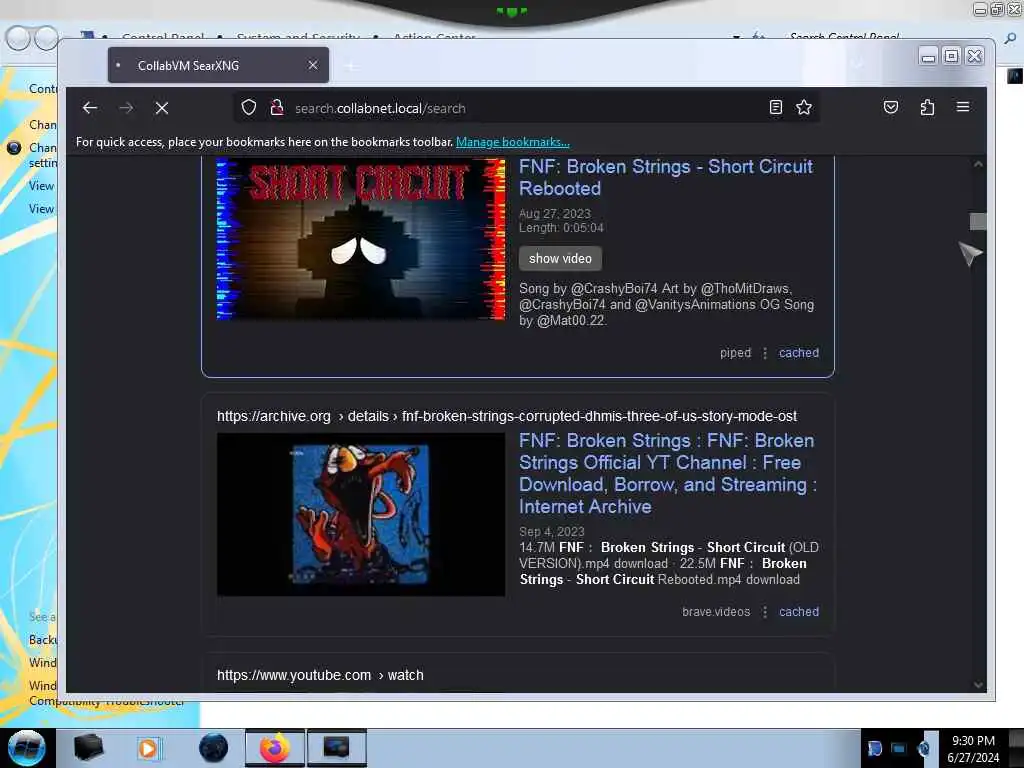Image resolution: width=1024 pixels, height=768 pixels.
Task: Open the Manage bookmarks link
Action: point(513,142)
